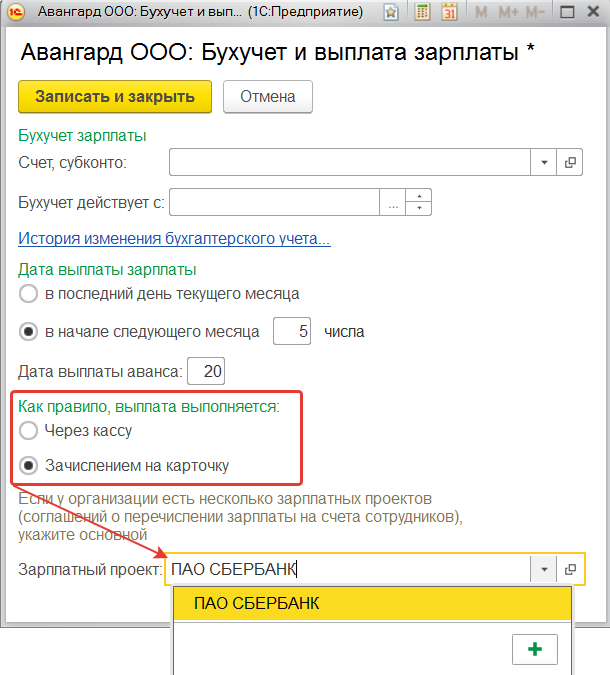Click the Дата выплаты зарплаты section heading
610x675 pixels.
[107, 270]
